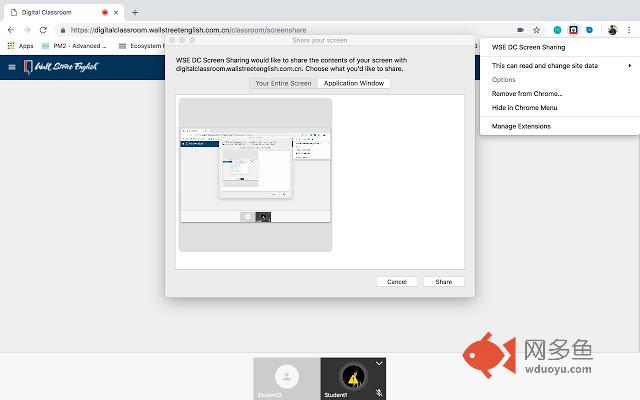
Task: Open the new tab plus button
Action: 135,13
